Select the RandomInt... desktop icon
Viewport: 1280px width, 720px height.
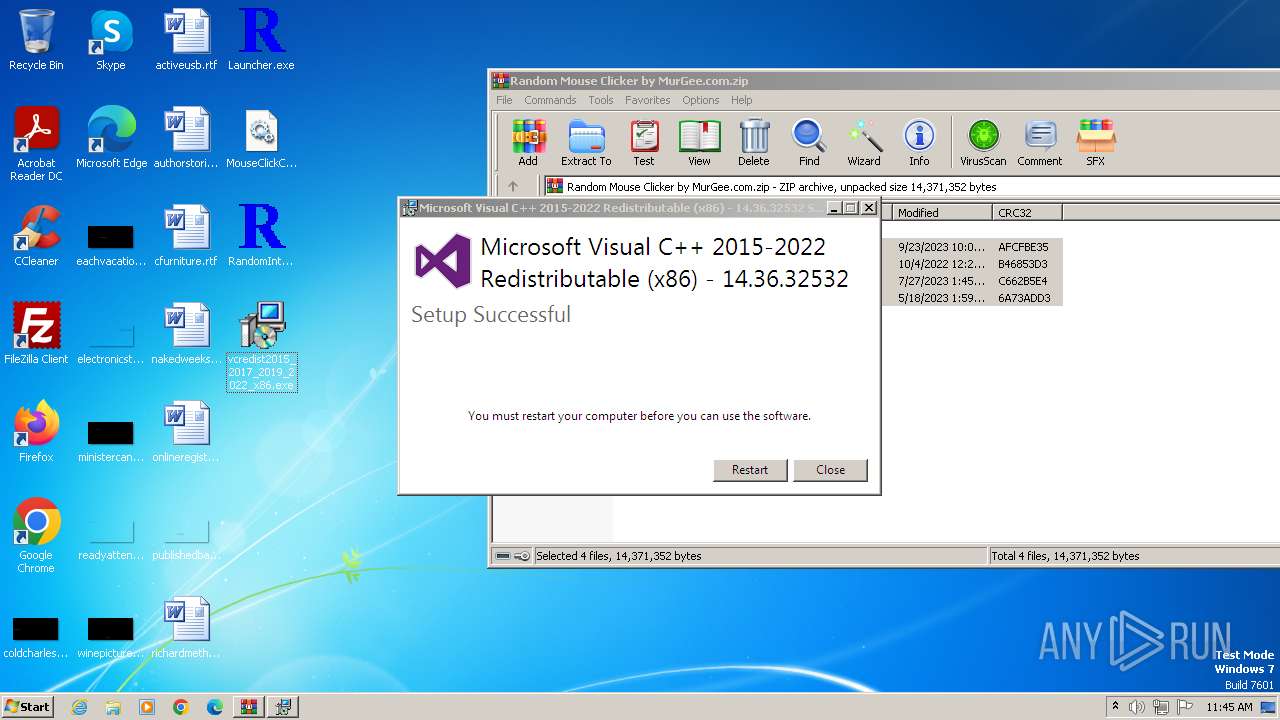coord(261,236)
